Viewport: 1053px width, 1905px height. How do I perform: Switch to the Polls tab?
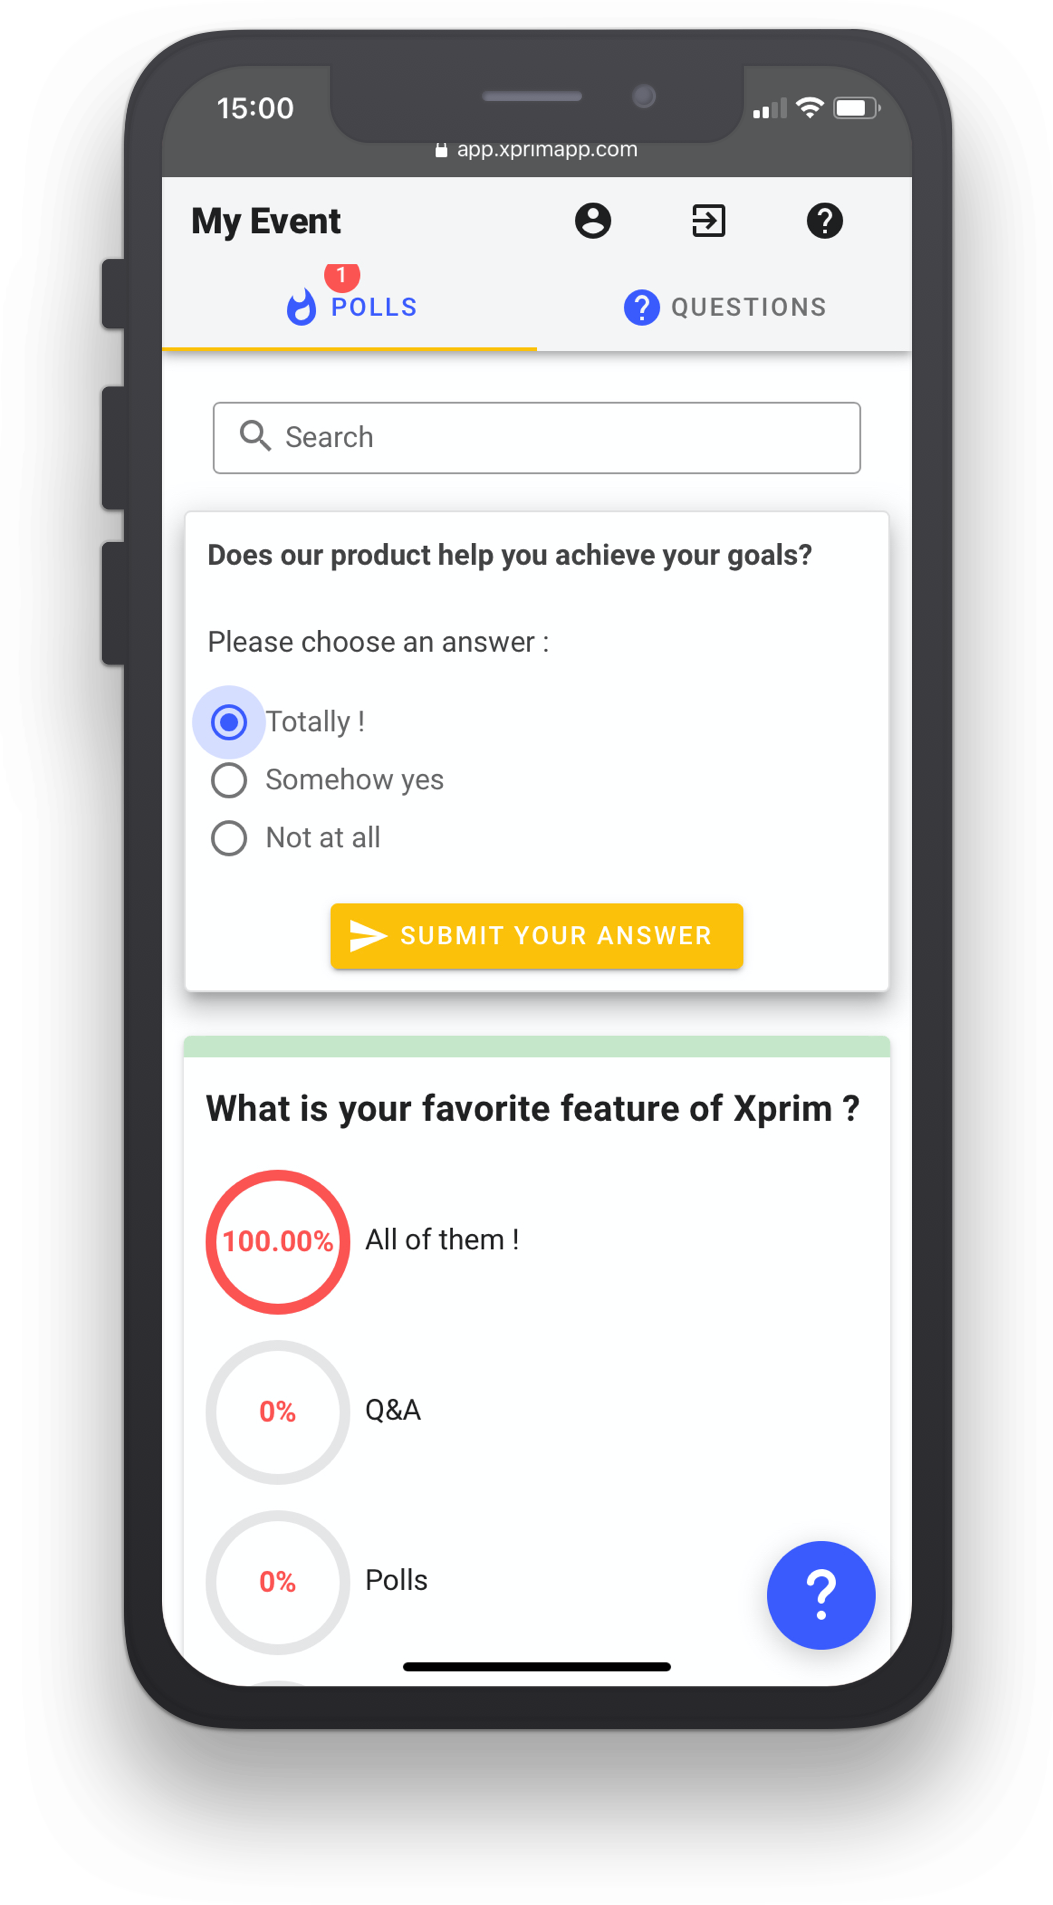(x=373, y=307)
